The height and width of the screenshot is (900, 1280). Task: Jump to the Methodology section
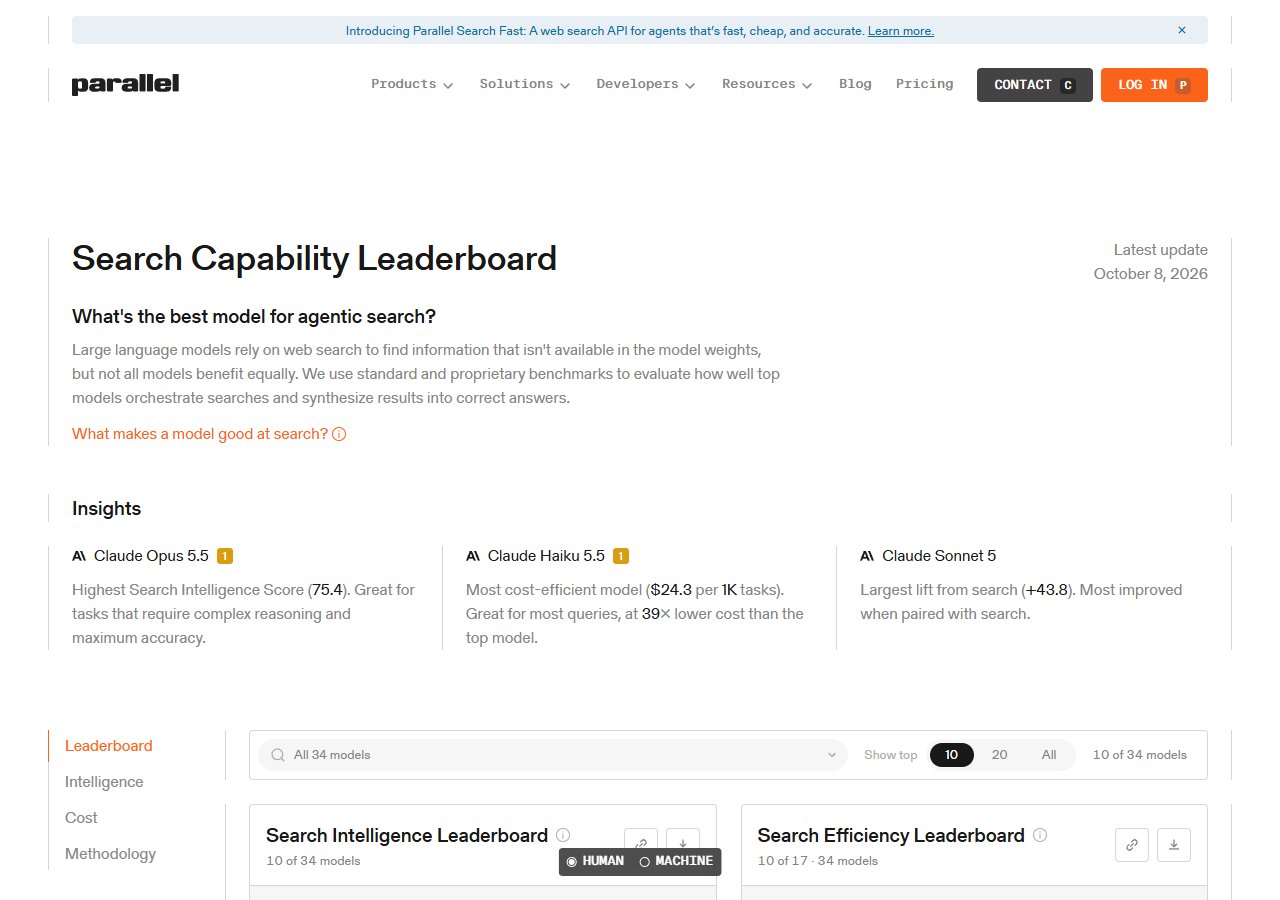pyautogui.click(x=110, y=854)
